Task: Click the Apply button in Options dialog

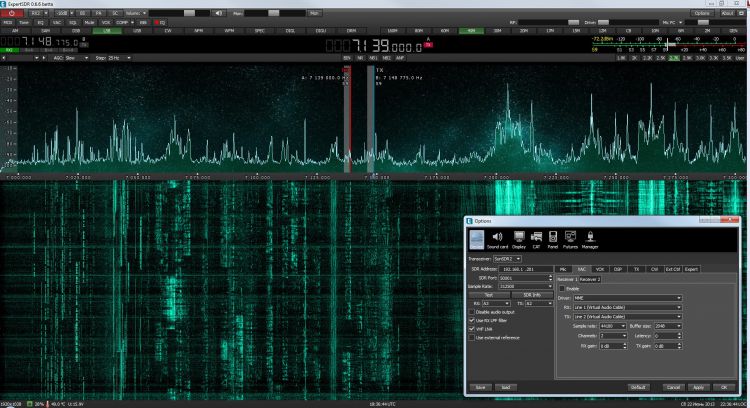Action: coord(698,387)
